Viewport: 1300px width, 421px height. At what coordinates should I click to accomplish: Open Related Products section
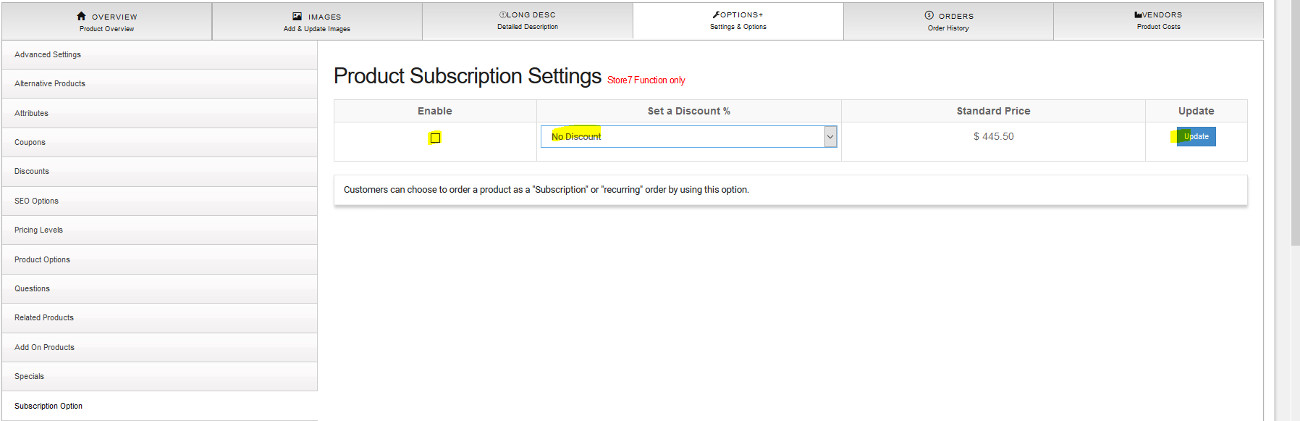(x=44, y=318)
